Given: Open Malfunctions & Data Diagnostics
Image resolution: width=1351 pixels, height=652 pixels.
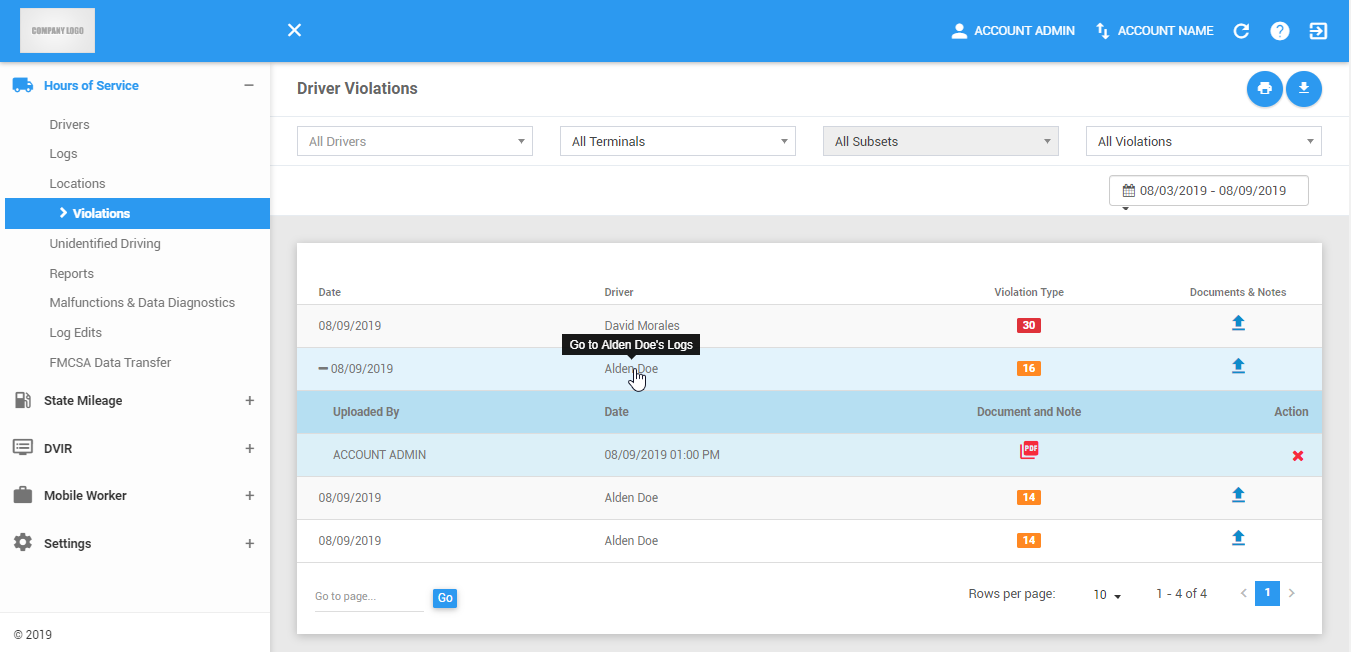Looking at the screenshot, I should [x=142, y=303].
